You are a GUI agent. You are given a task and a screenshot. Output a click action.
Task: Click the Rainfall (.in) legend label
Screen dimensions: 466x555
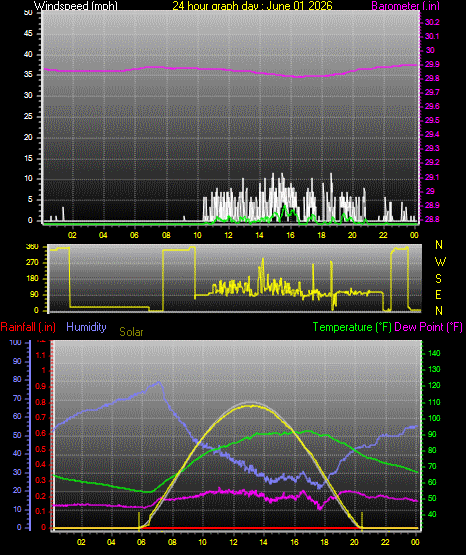pos(28,327)
